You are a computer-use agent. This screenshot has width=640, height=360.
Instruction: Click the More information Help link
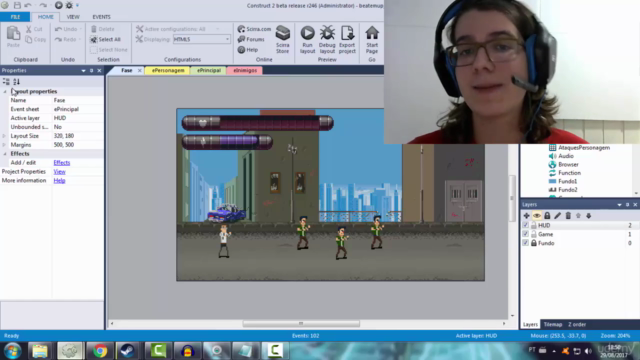tap(59, 180)
